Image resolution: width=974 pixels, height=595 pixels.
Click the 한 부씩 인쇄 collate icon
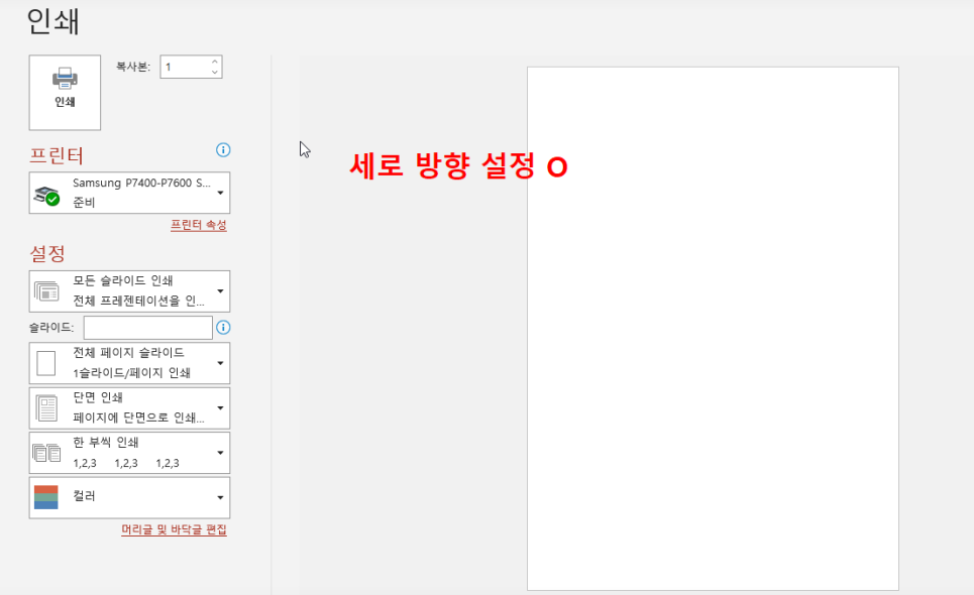tap(47, 453)
